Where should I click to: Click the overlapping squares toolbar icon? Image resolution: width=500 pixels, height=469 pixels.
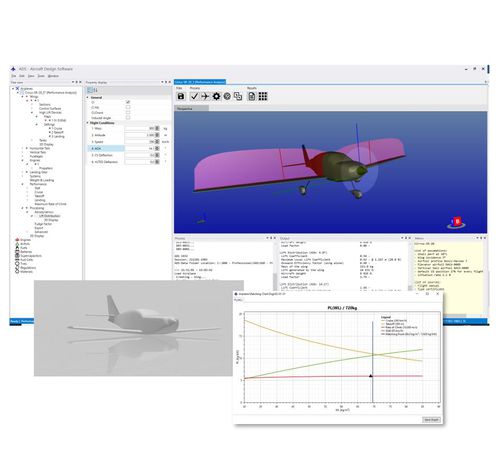tap(238, 96)
